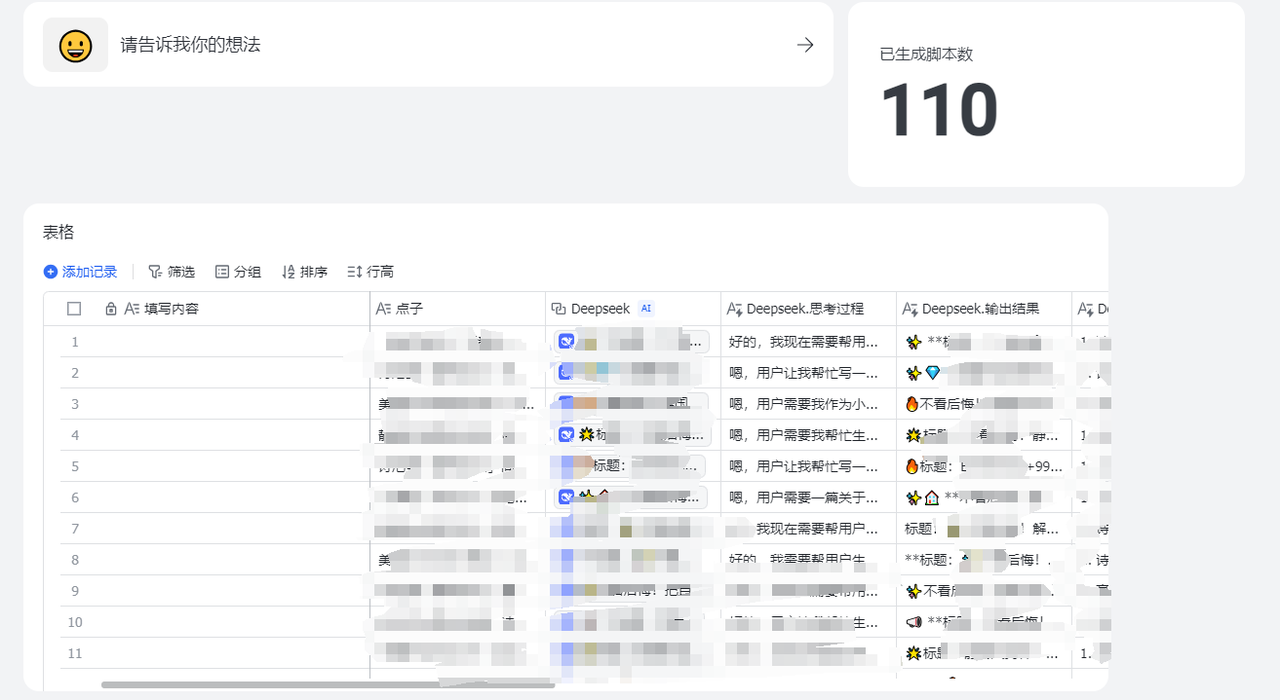Click the AI badge beside Deepseek header

pos(646,309)
